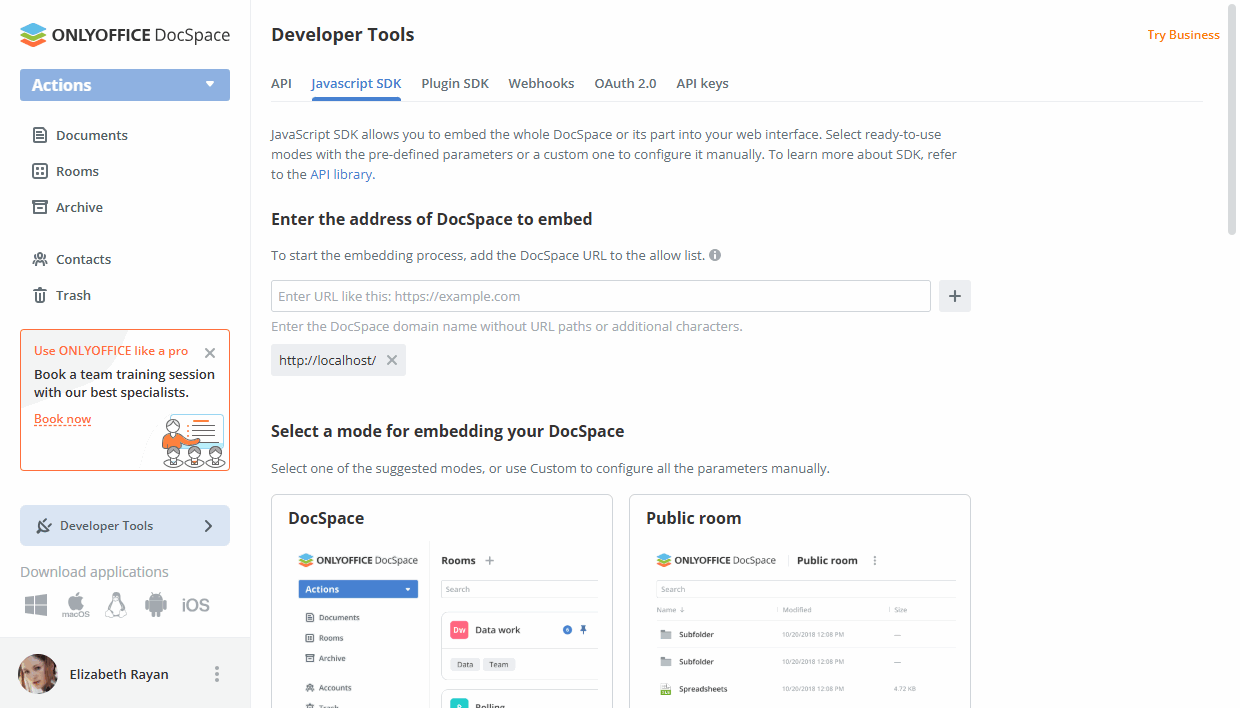Click the Developer Tools page heading

pos(343,35)
